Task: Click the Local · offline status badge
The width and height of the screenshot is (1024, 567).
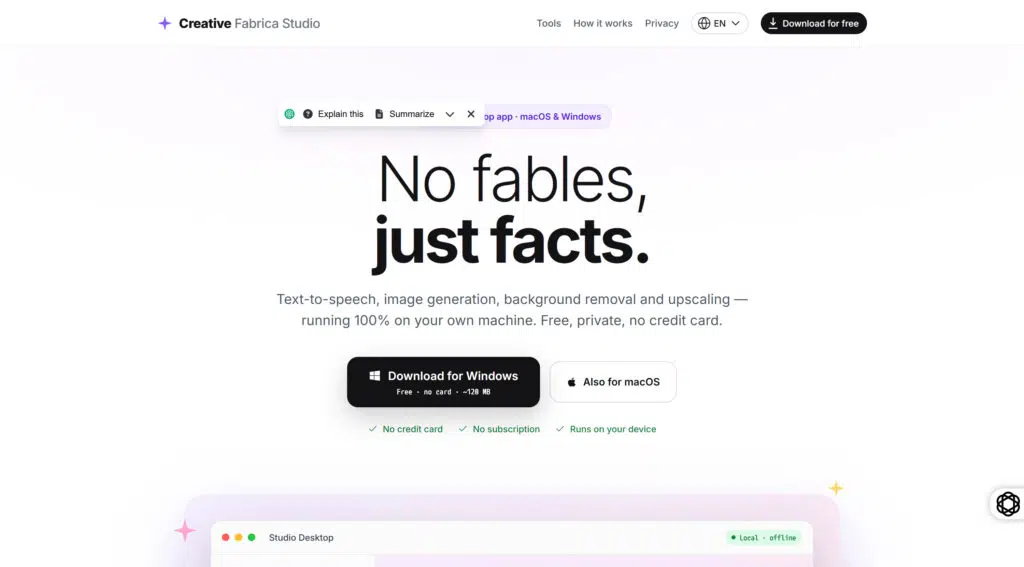Action: coord(763,538)
